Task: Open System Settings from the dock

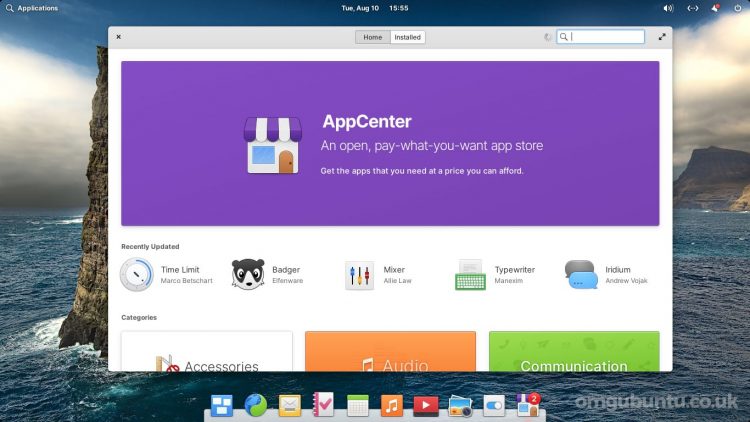Action: tap(494, 406)
